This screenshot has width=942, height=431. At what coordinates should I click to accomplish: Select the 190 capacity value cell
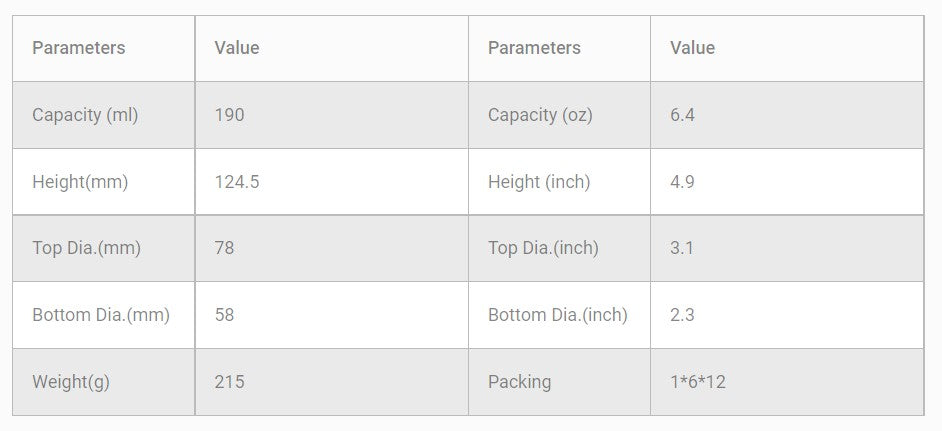pyautogui.click(x=230, y=115)
